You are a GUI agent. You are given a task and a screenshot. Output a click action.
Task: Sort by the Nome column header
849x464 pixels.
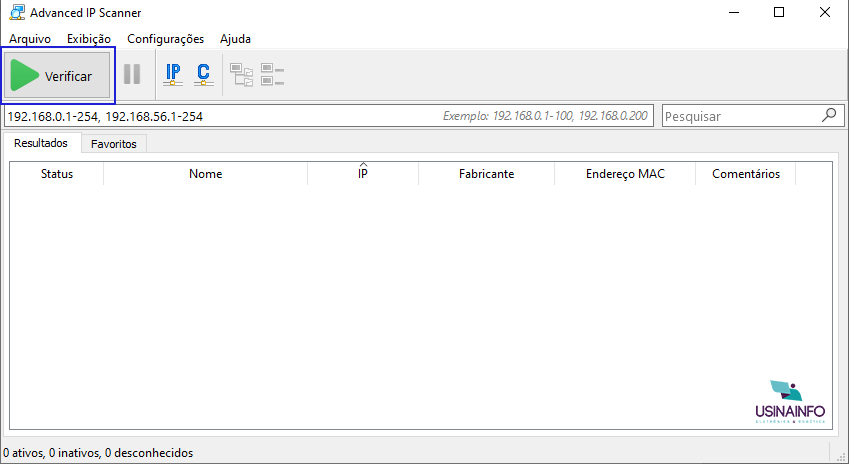pyautogui.click(x=206, y=174)
